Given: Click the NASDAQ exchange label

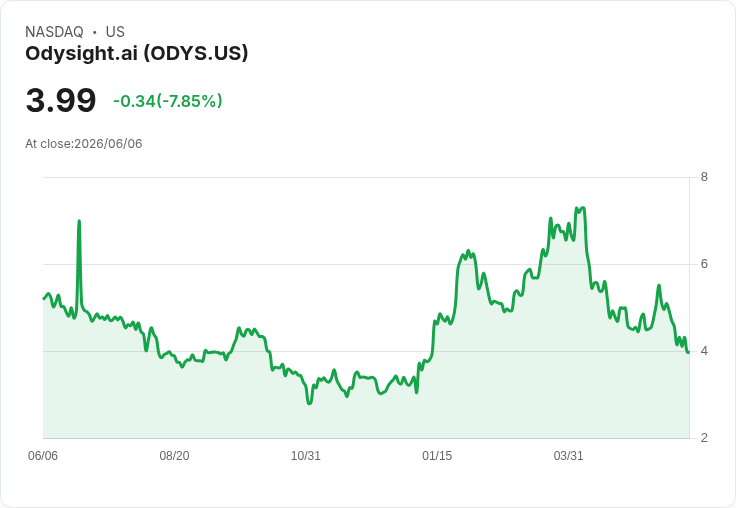Looking at the screenshot, I should point(54,32).
